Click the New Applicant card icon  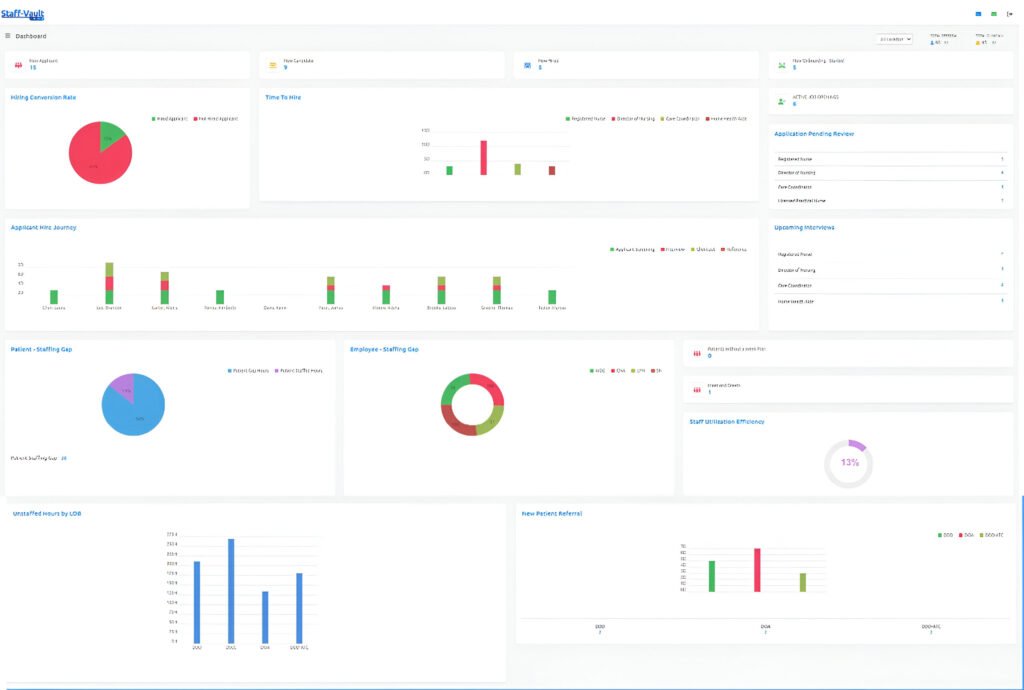click(18, 65)
